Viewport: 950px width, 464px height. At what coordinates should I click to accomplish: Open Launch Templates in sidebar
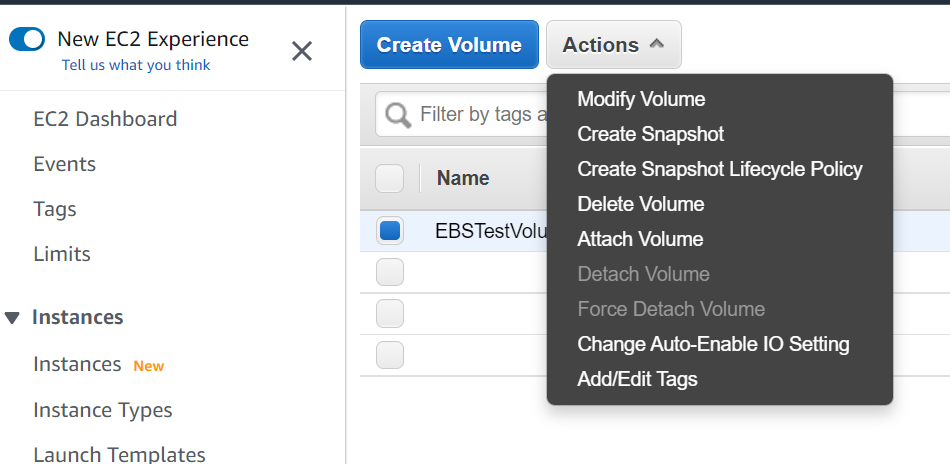119,454
